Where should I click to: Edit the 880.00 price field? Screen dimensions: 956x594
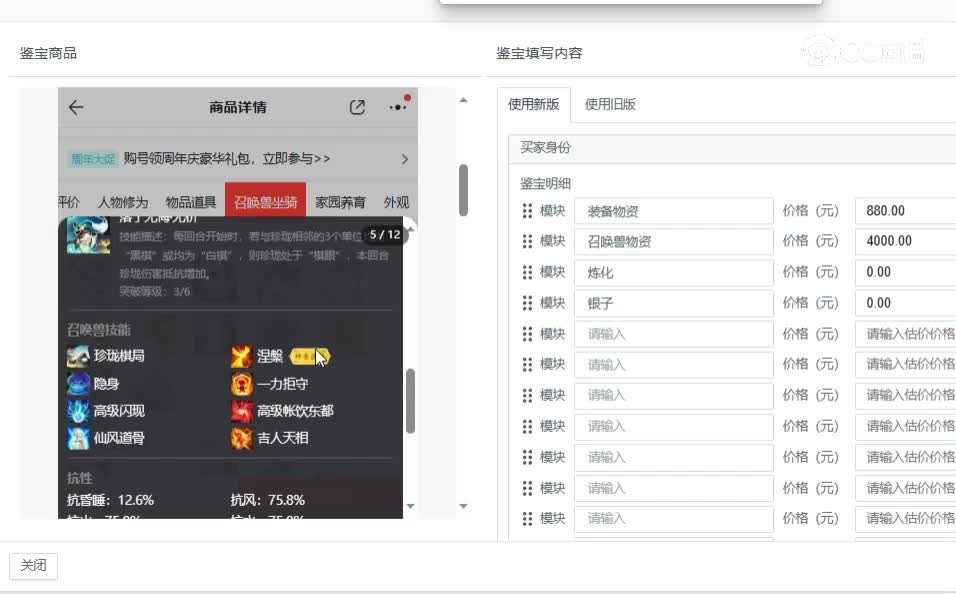coord(905,211)
